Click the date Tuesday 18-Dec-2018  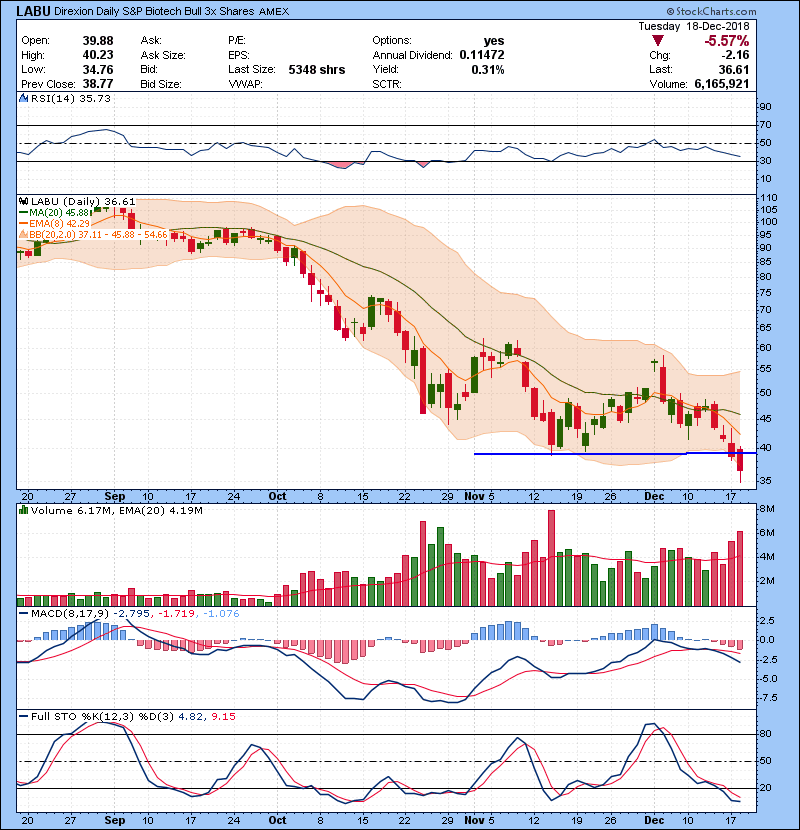pos(694,26)
